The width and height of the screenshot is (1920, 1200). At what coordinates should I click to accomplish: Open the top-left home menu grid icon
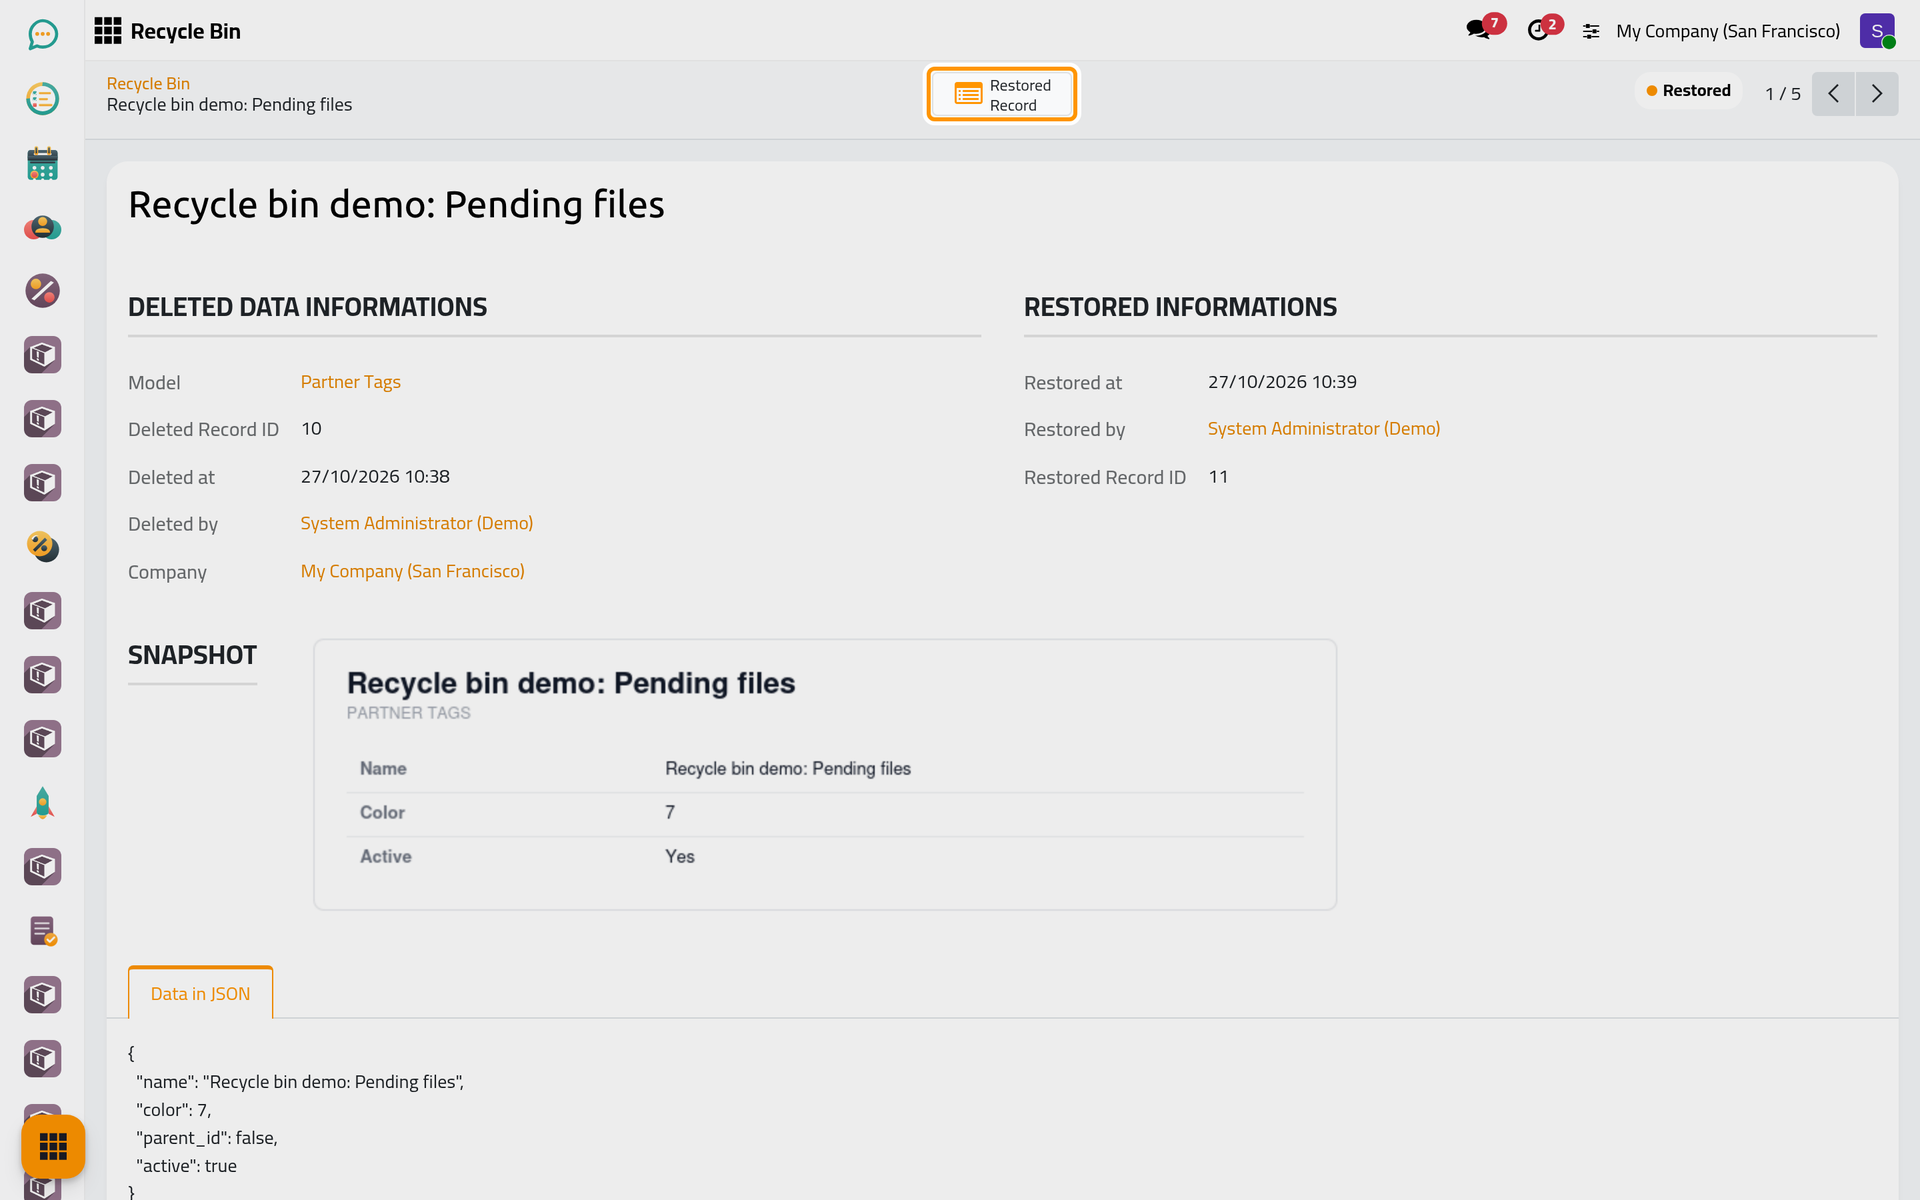point(108,31)
